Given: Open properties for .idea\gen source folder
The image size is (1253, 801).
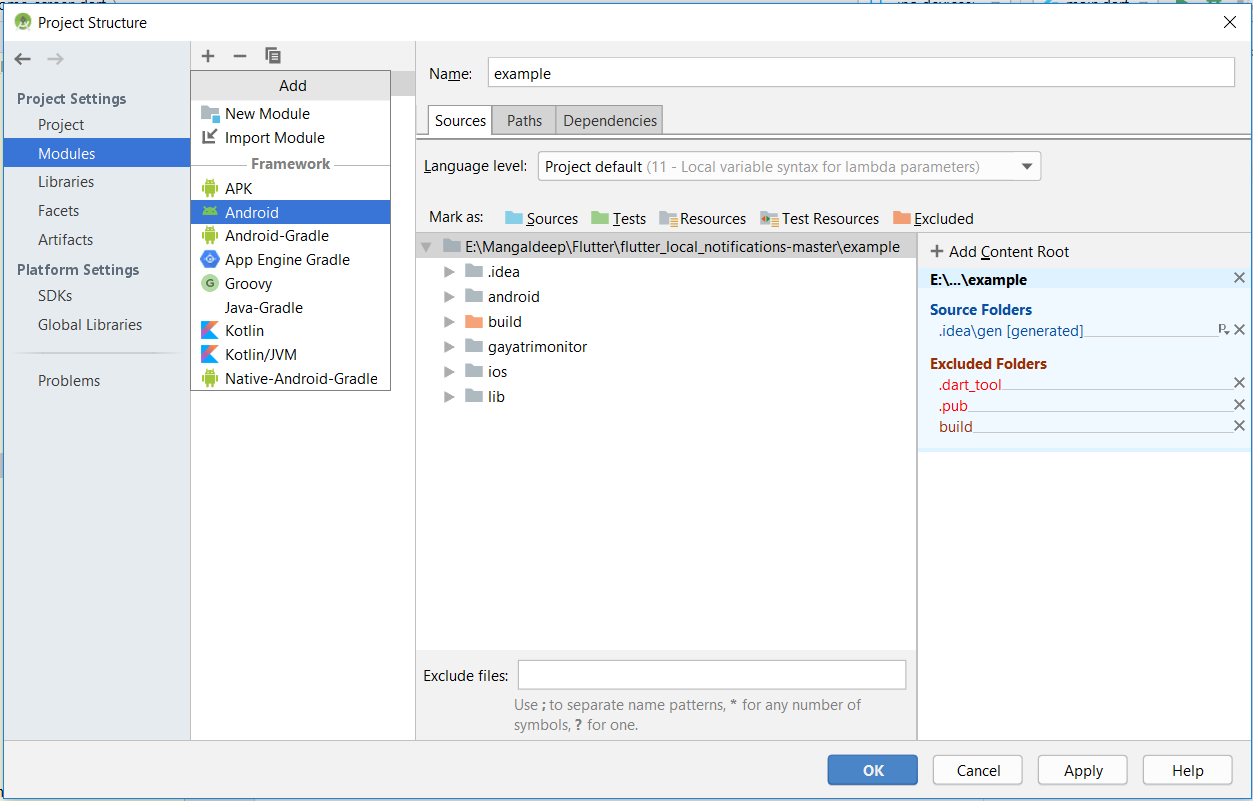Looking at the screenshot, I should (x=1223, y=329).
